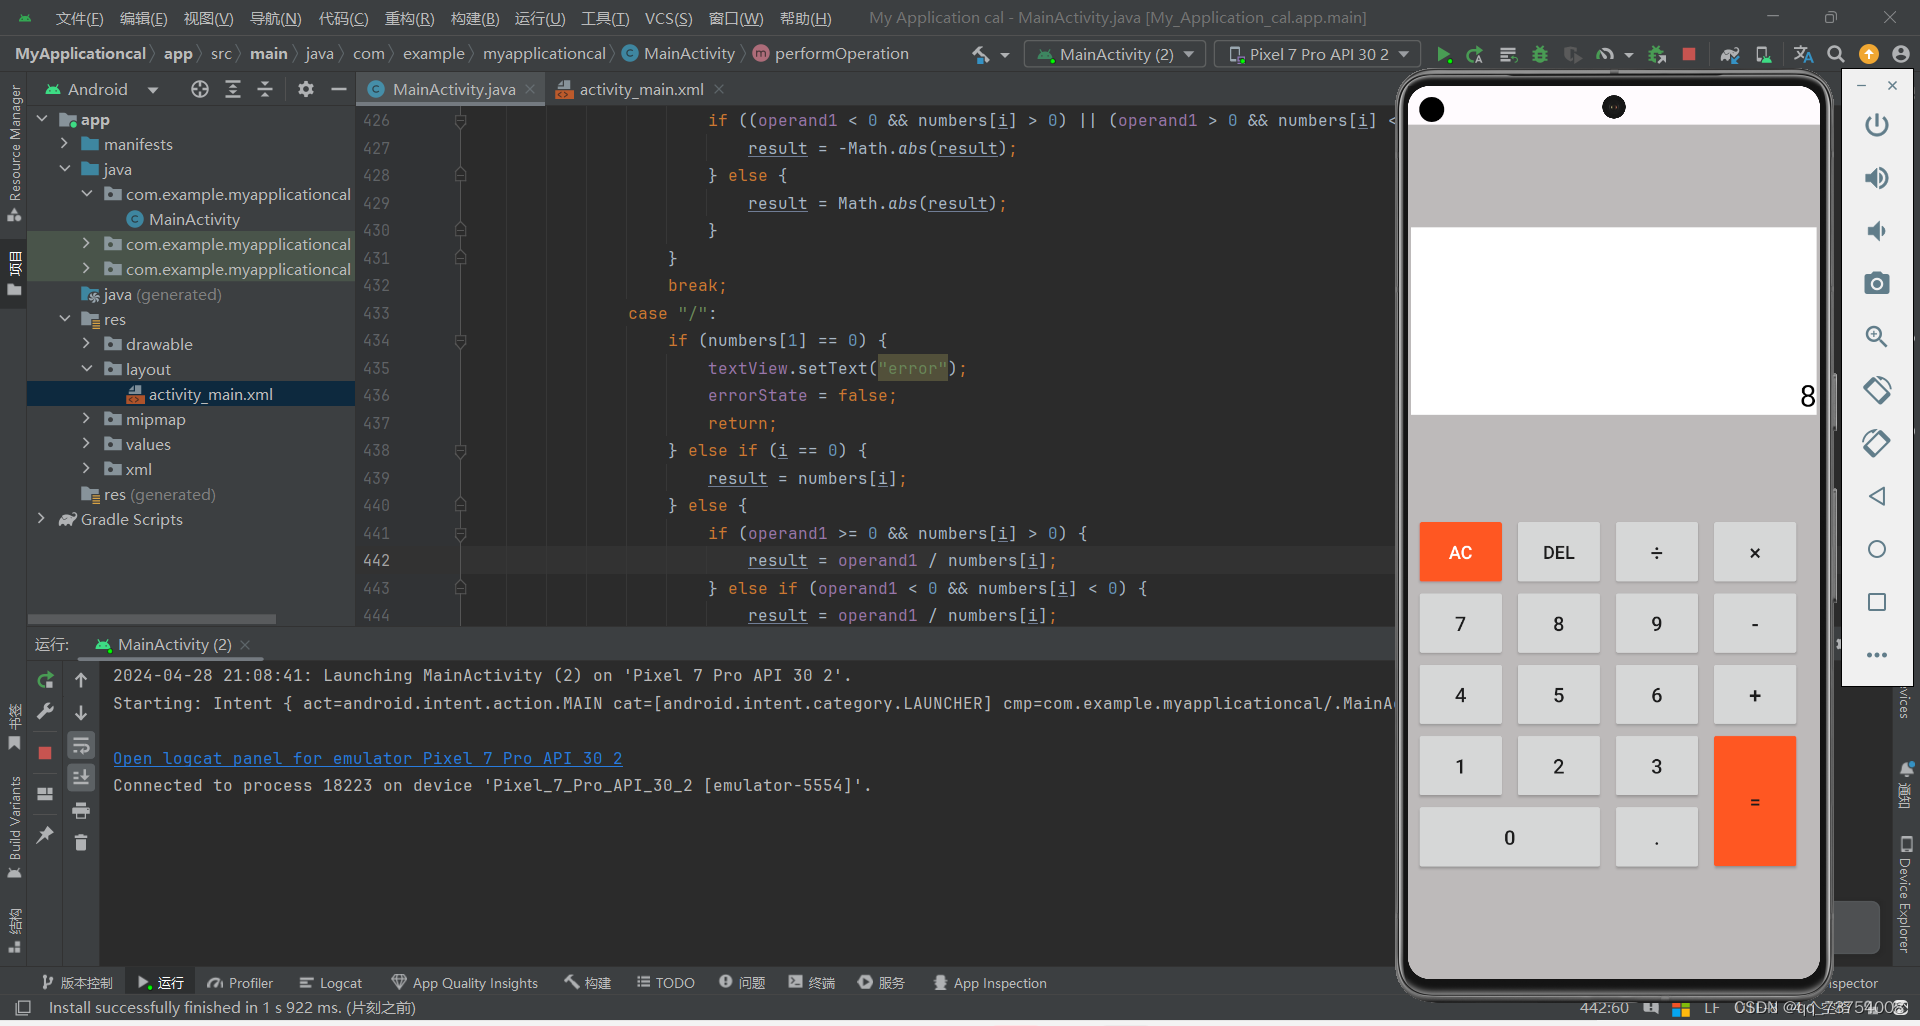1920x1026 pixels.
Task: Click the orange update arrow icon
Action: pos(1868,55)
